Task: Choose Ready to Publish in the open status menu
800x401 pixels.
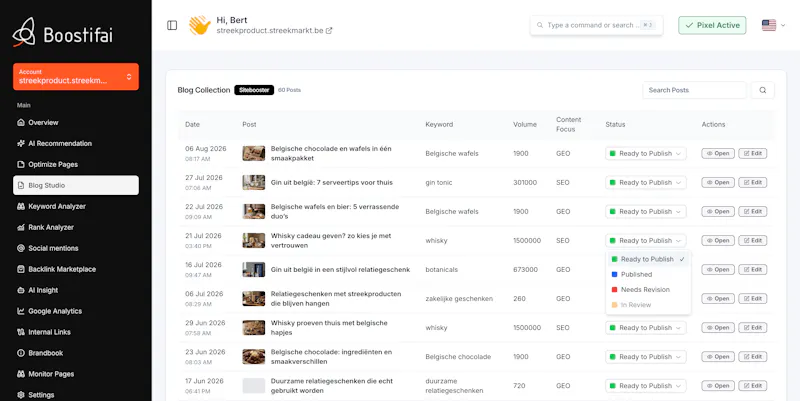Action: pyautogui.click(x=648, y=259)
